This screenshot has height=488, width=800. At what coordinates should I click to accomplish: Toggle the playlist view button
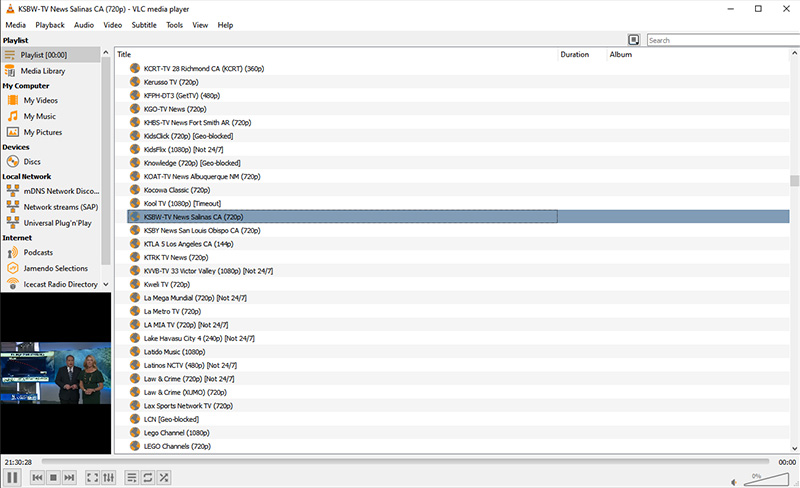[x=132, y=478]
